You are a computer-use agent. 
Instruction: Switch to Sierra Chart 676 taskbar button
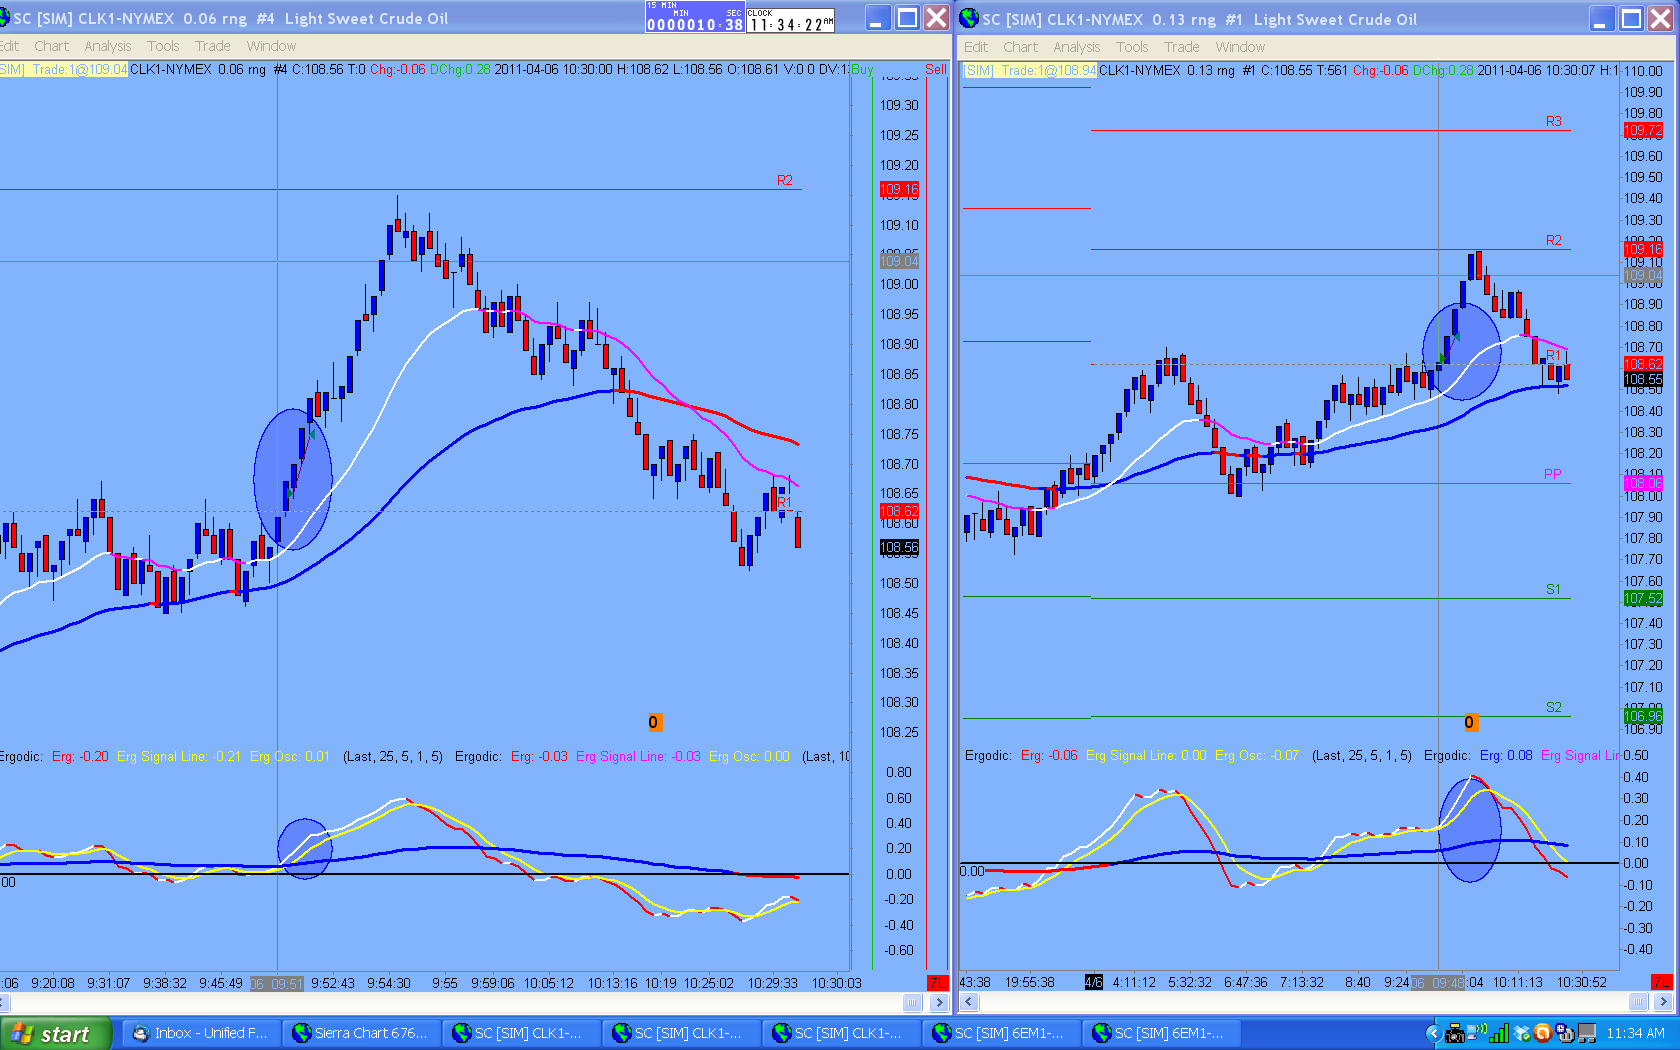[x=360, y=1033]
